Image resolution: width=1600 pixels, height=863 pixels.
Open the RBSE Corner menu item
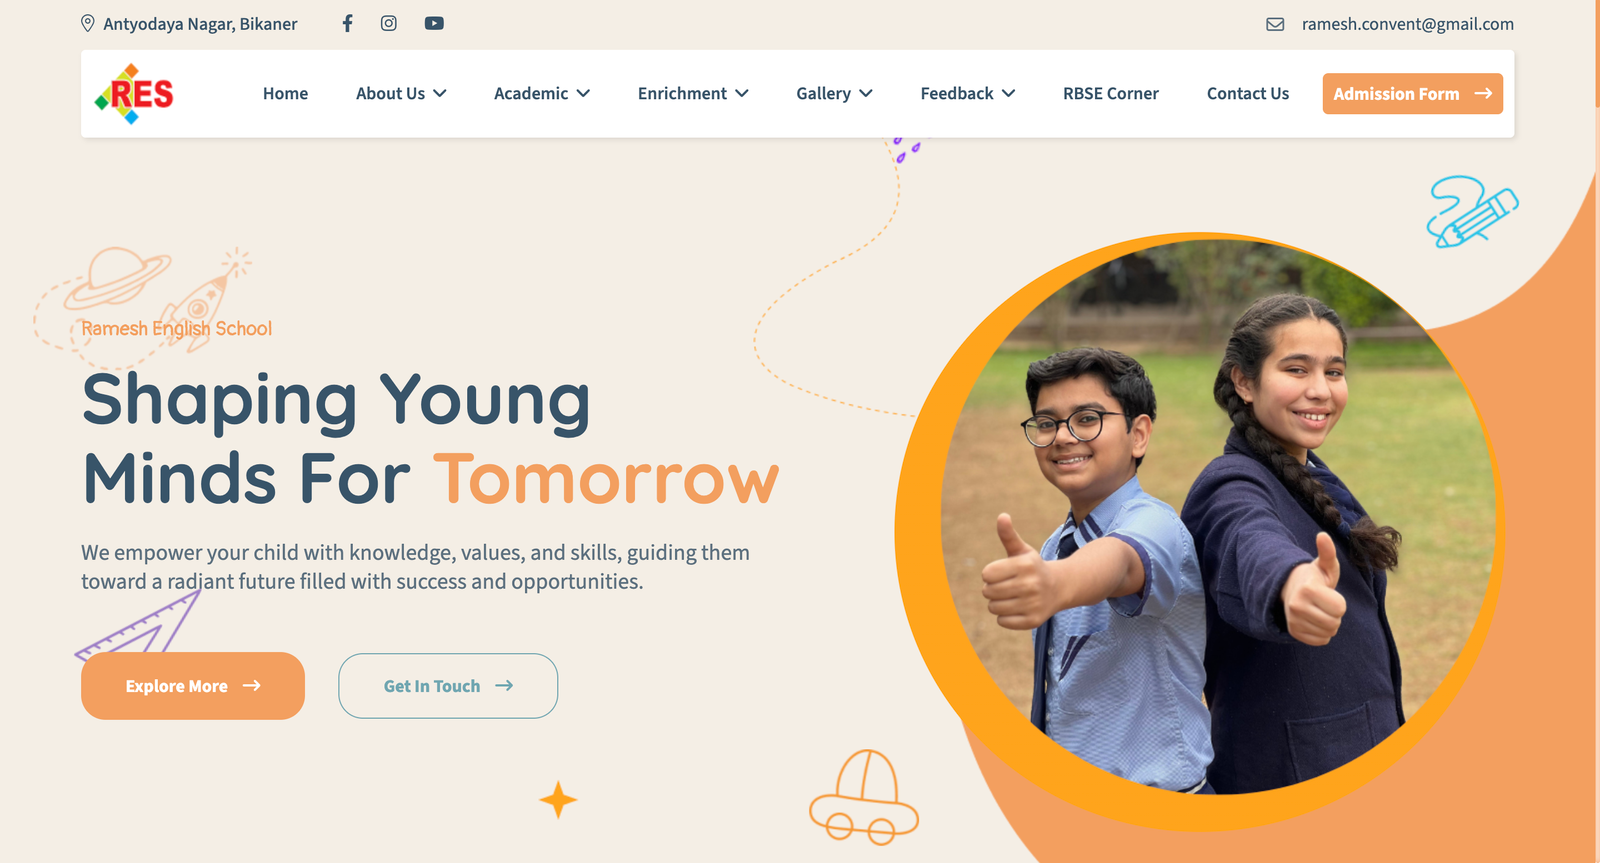tap(1111, 93)
